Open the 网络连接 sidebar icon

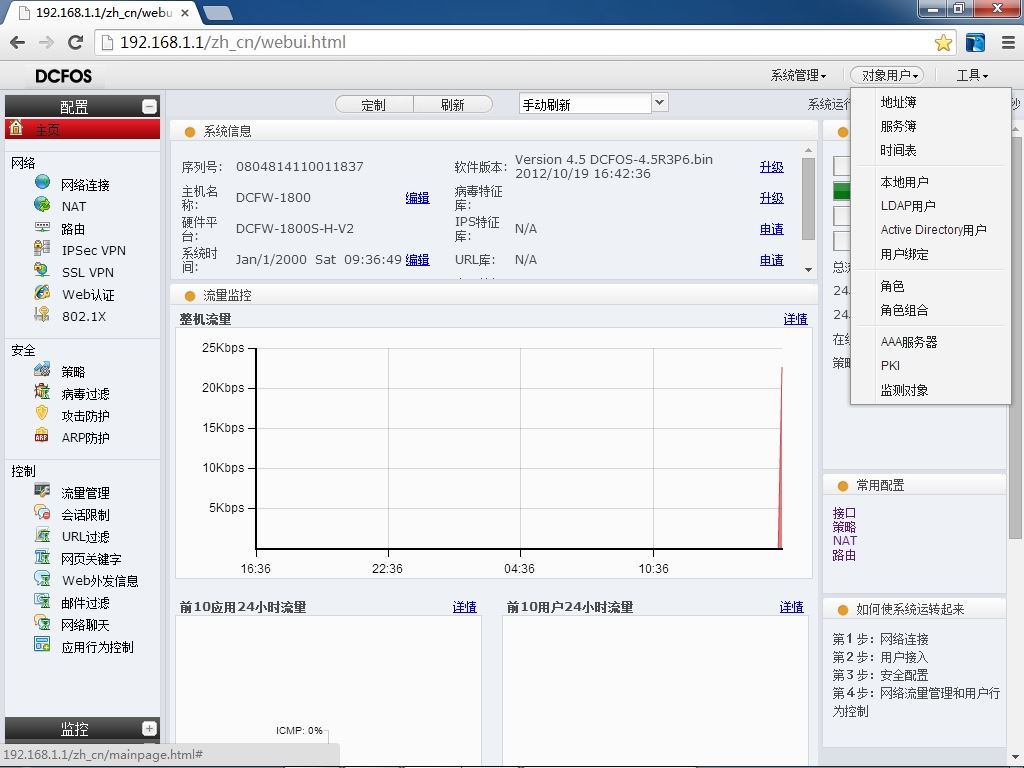point(42,183)
